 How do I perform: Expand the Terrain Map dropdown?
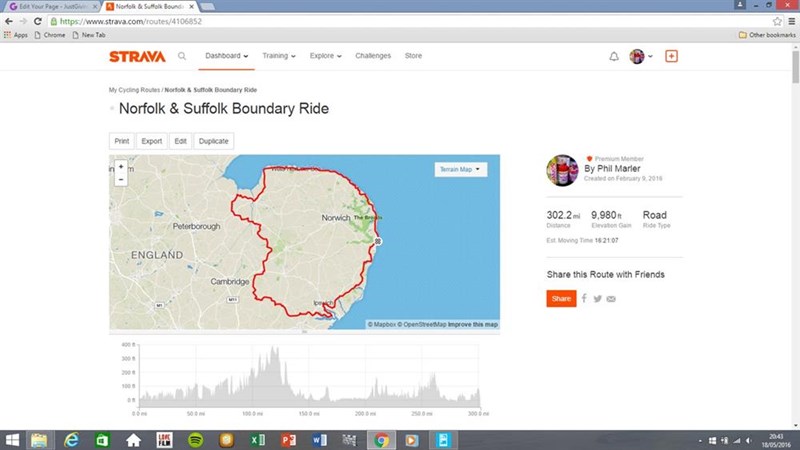(x=461, y=170)
